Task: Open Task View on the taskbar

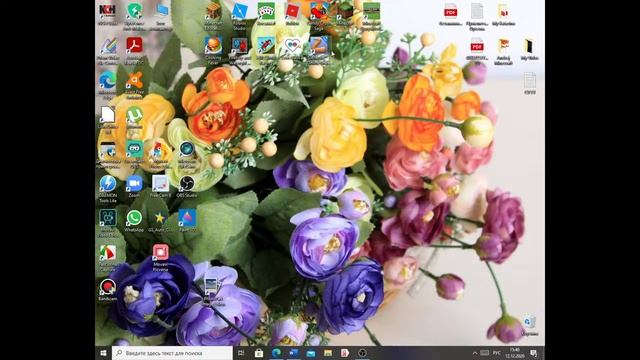Action: pos(241,353)
